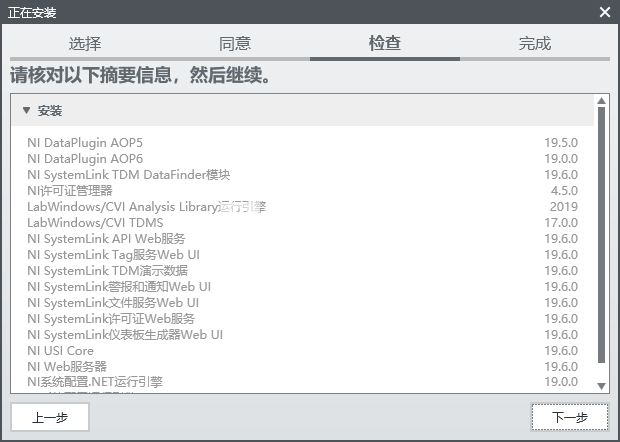The width and height of the screenshot is (620, 442).
Task: Click the 安装 section header label
Action: 50,111
